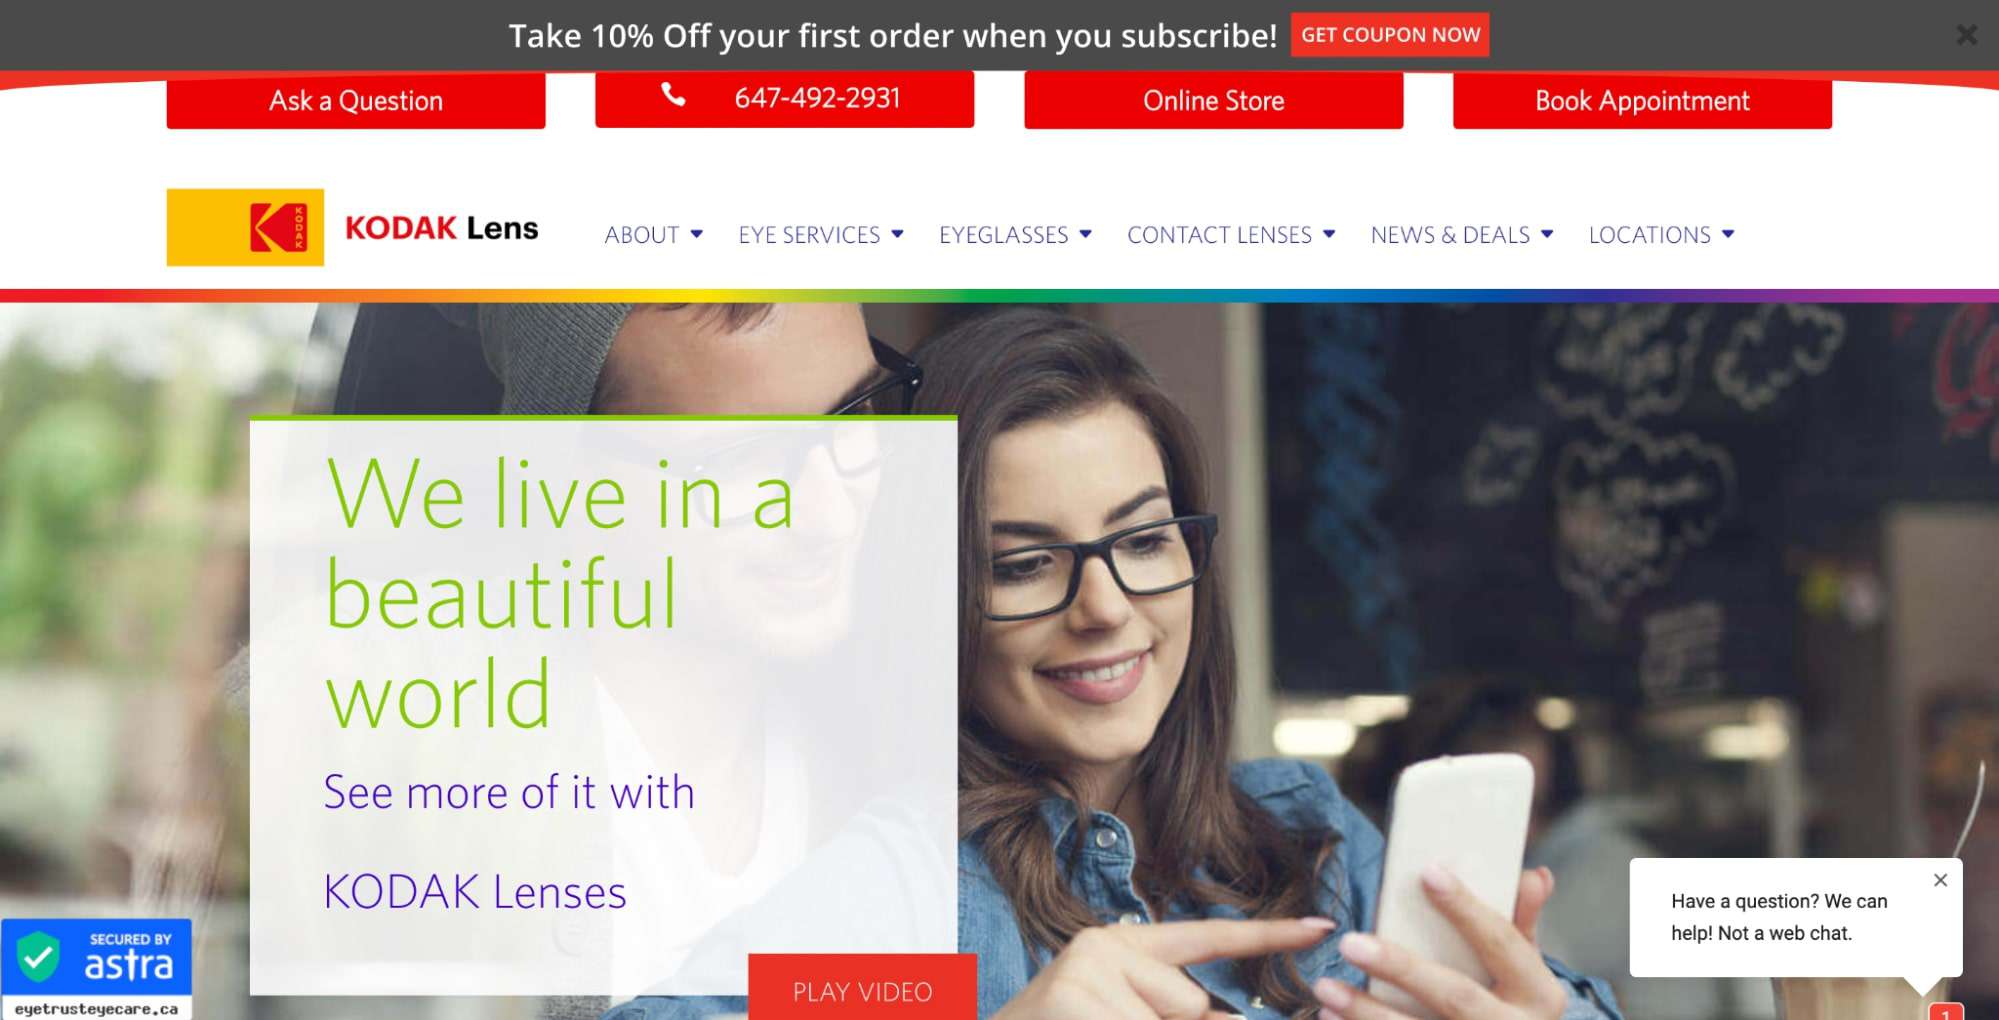Image resolution: width=1999 pixels, height=1020 pixels.
Task: Open the News & Deals menu
Action: pyautogui.click(x=1461, y=235)
